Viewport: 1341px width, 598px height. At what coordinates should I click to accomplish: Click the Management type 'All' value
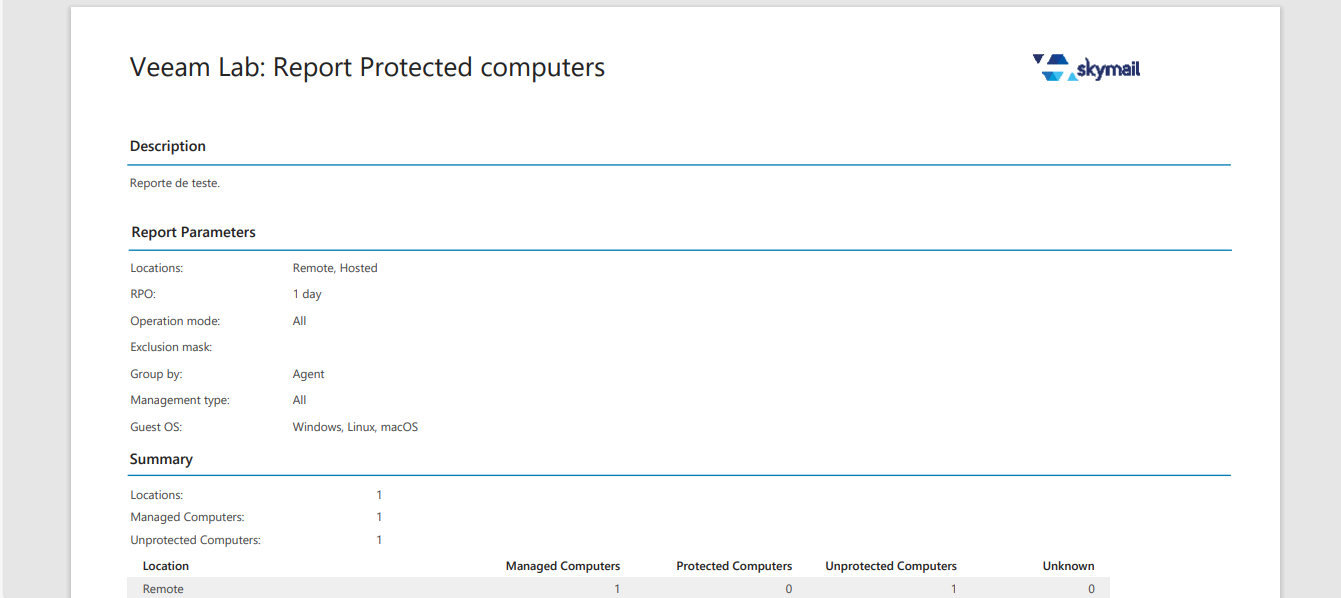tap(300, 400)
